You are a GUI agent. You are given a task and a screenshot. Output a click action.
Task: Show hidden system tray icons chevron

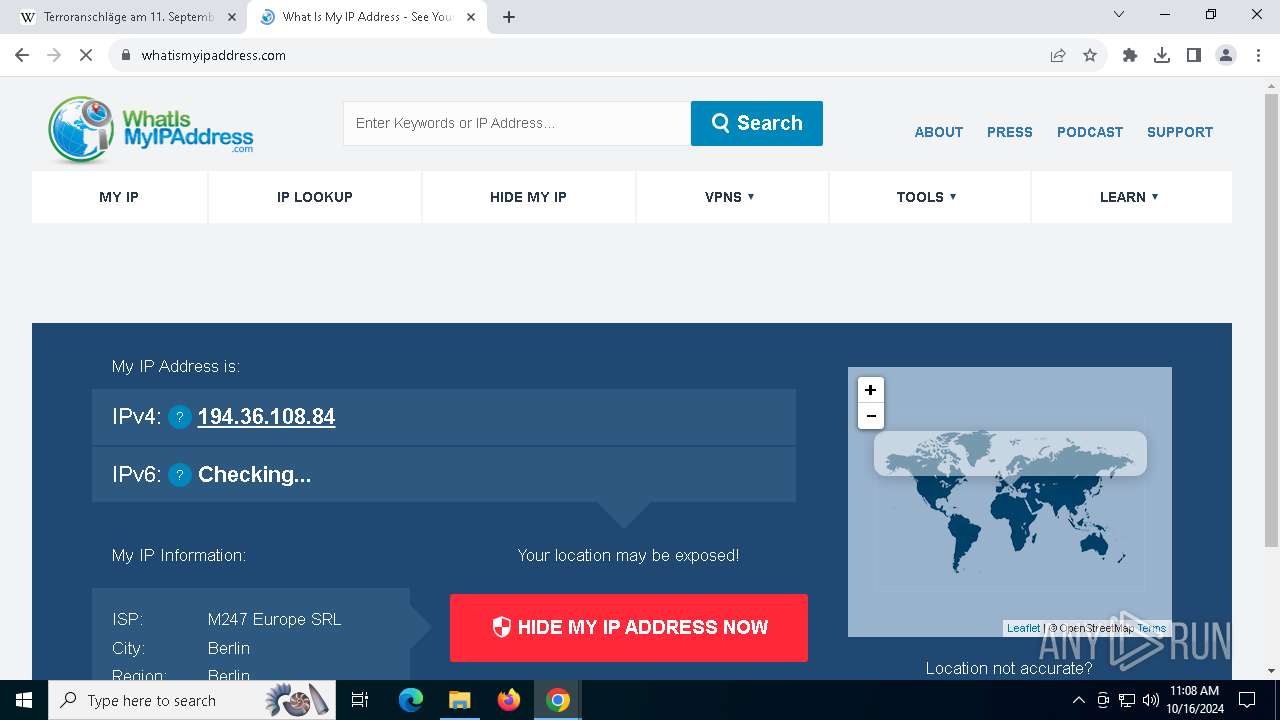(x=1078, y=700)
